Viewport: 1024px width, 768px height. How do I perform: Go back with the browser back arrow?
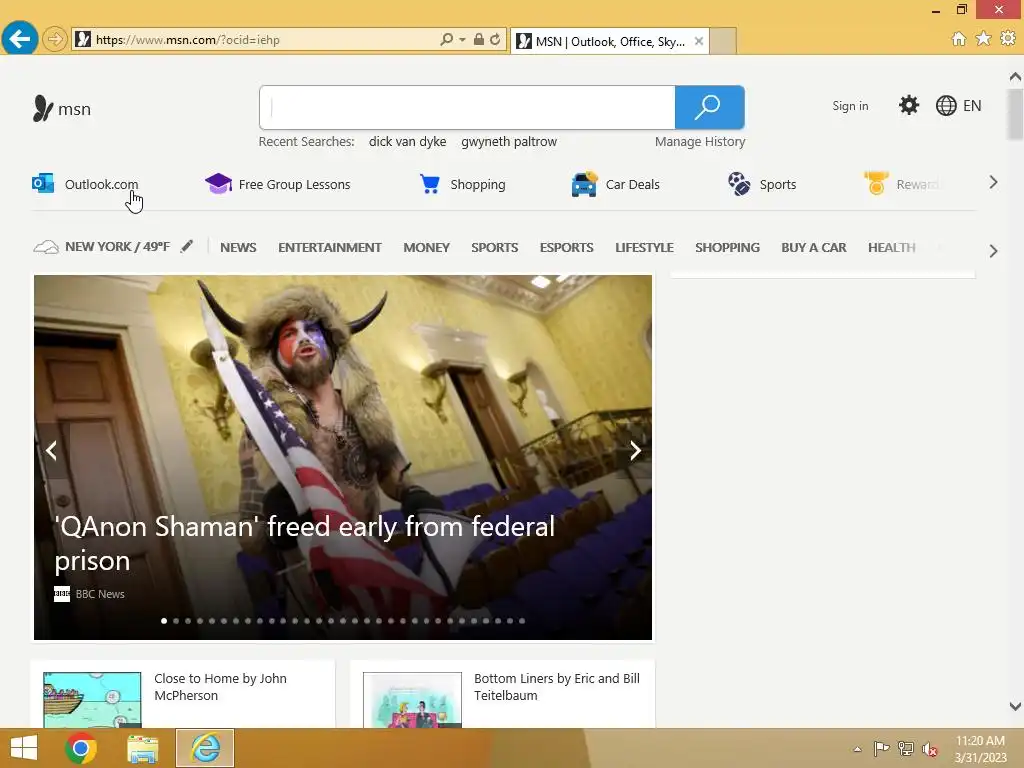(20, 39)
